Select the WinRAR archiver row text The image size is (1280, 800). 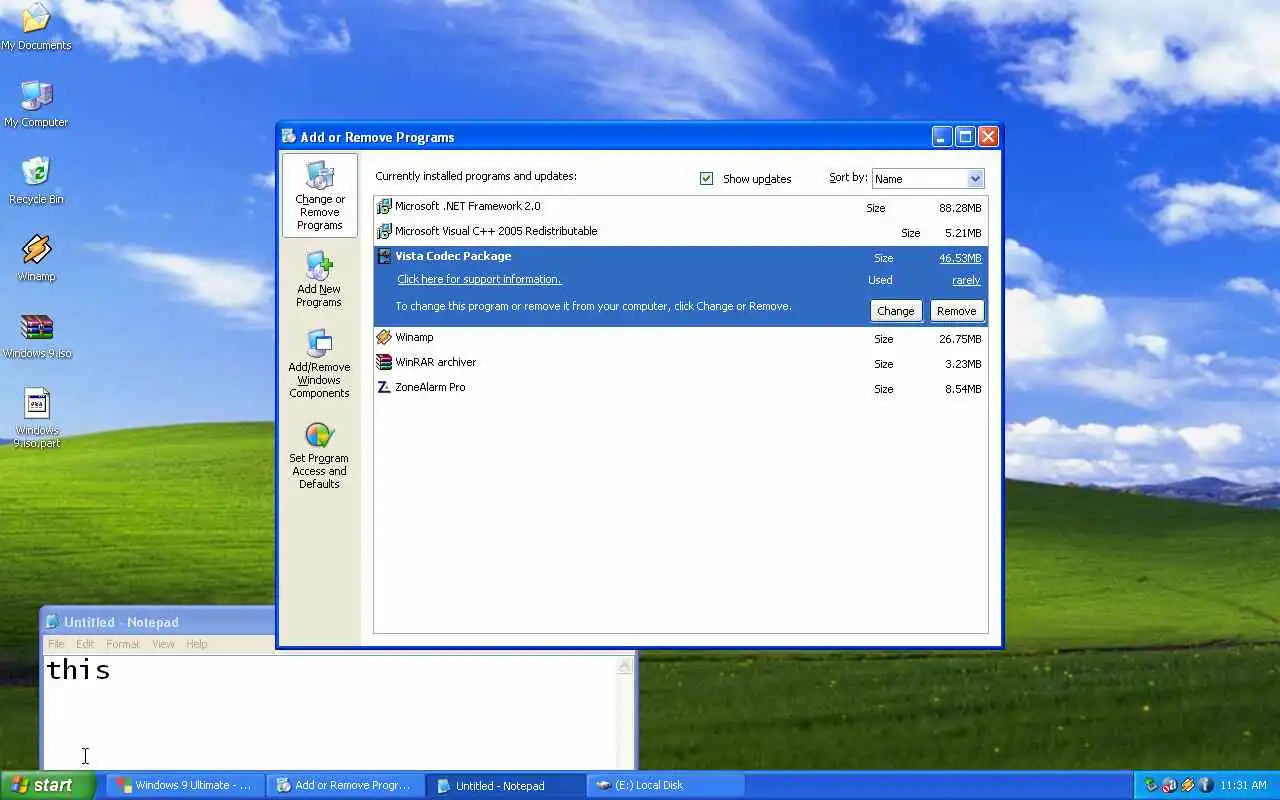pos(435,362)
